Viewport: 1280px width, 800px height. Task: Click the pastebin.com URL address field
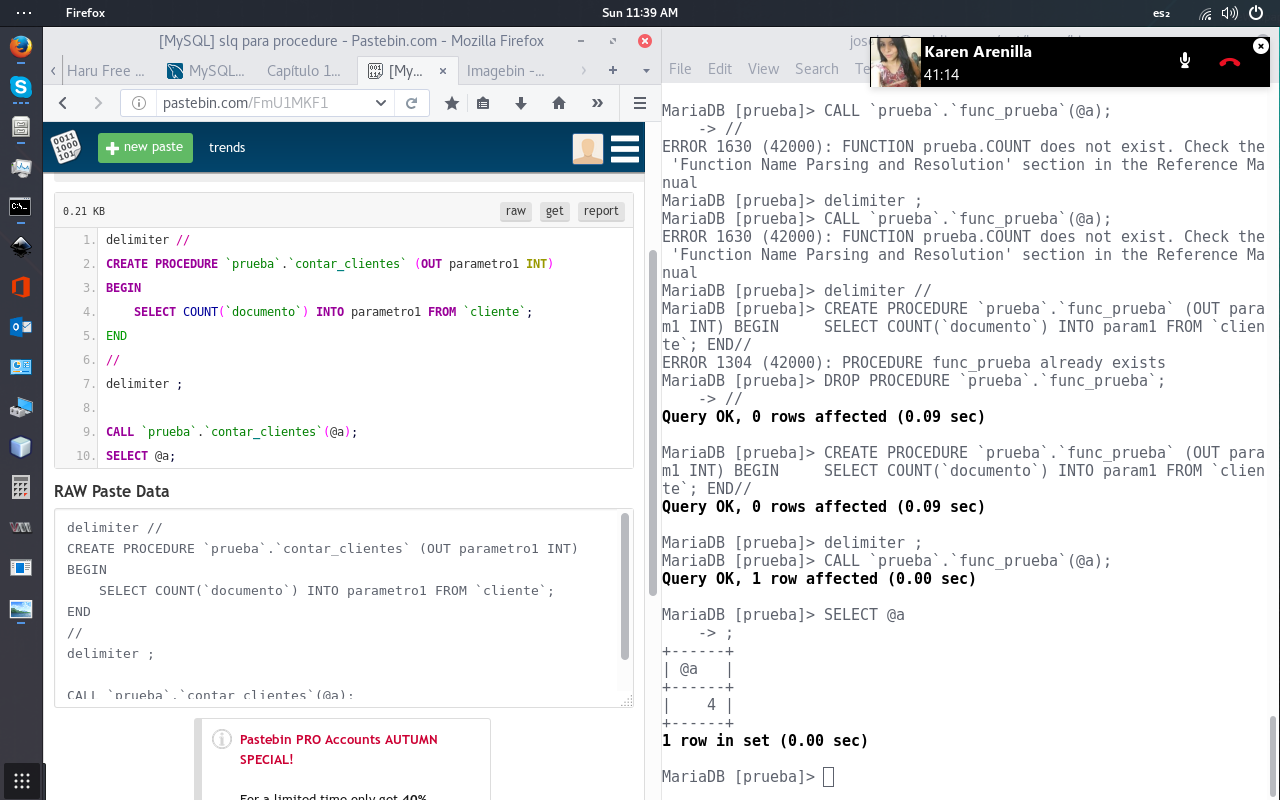[264, 103]
